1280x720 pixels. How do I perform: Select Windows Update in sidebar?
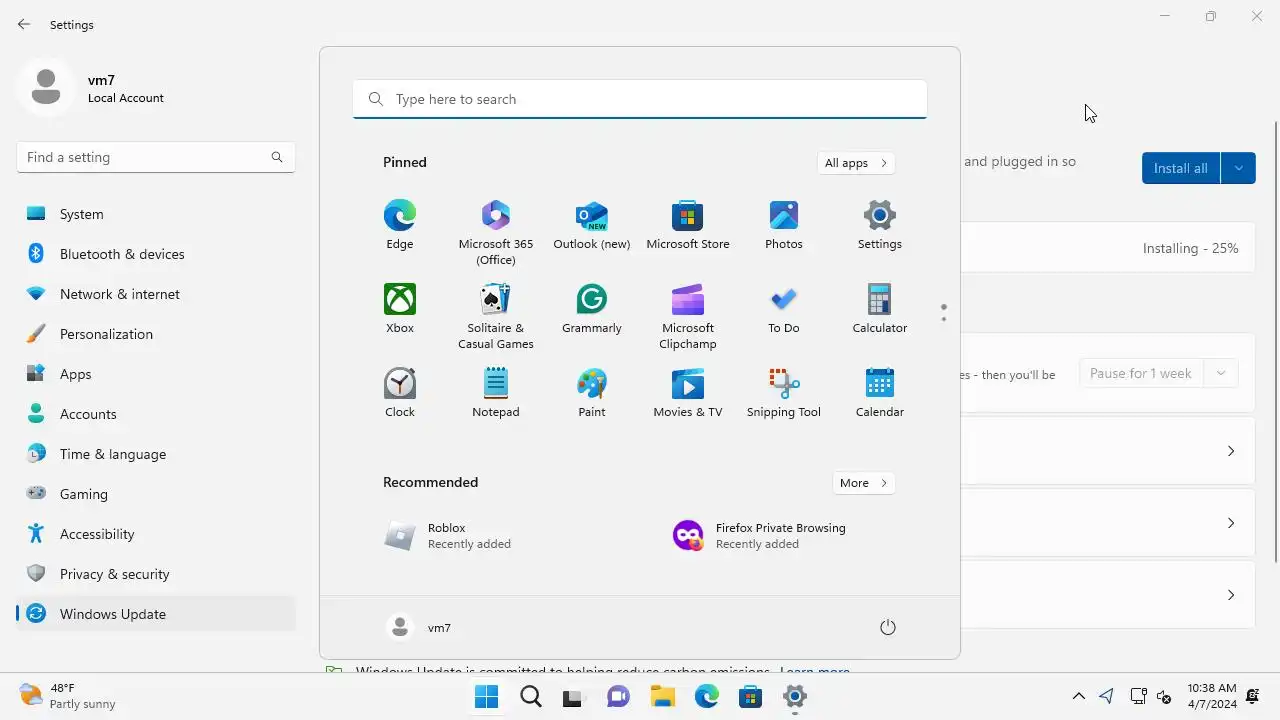click(x=156, y=614)
